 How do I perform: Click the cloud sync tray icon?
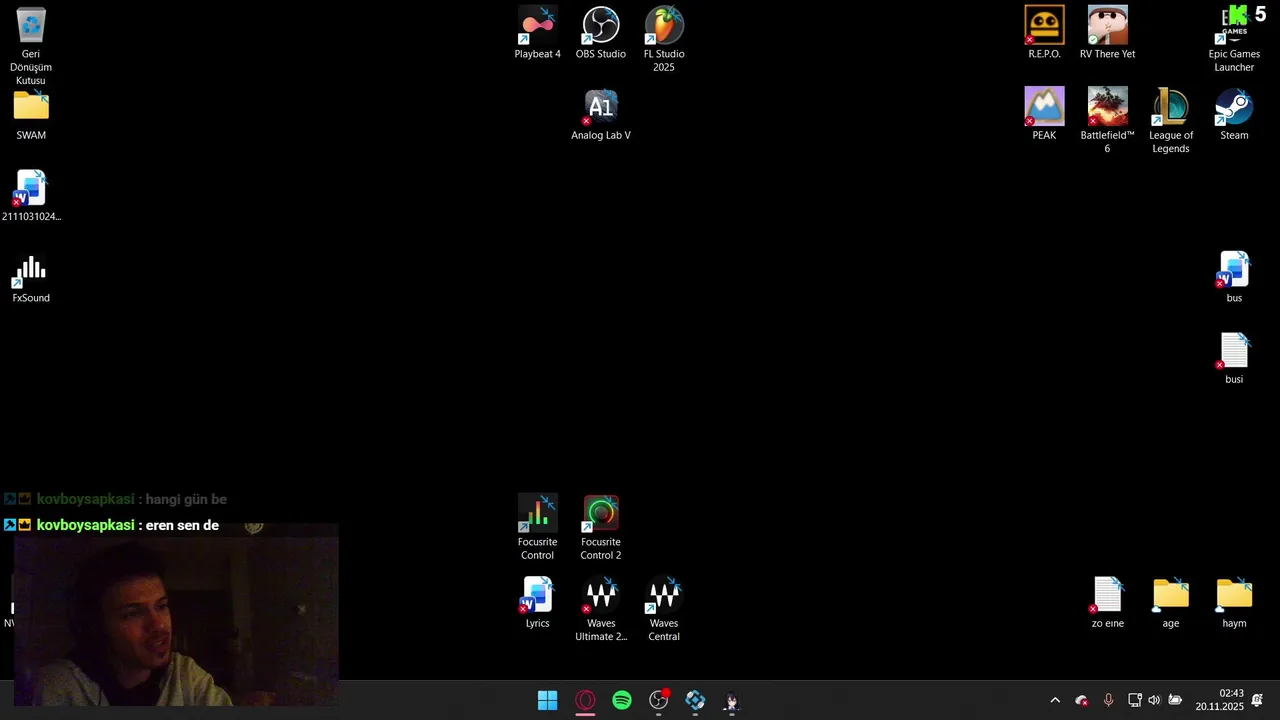click(x=1081, y=701)
